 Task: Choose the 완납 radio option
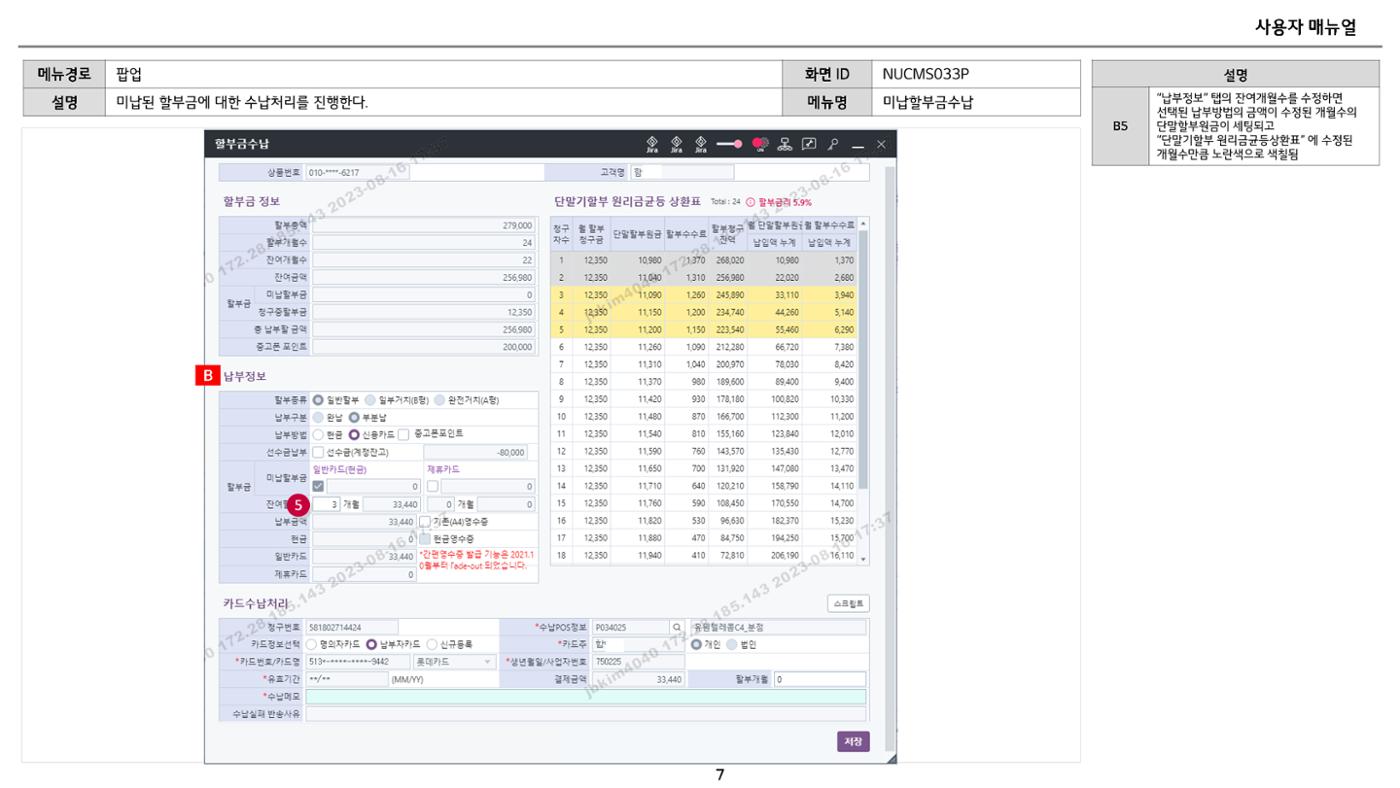pos(318,417)
